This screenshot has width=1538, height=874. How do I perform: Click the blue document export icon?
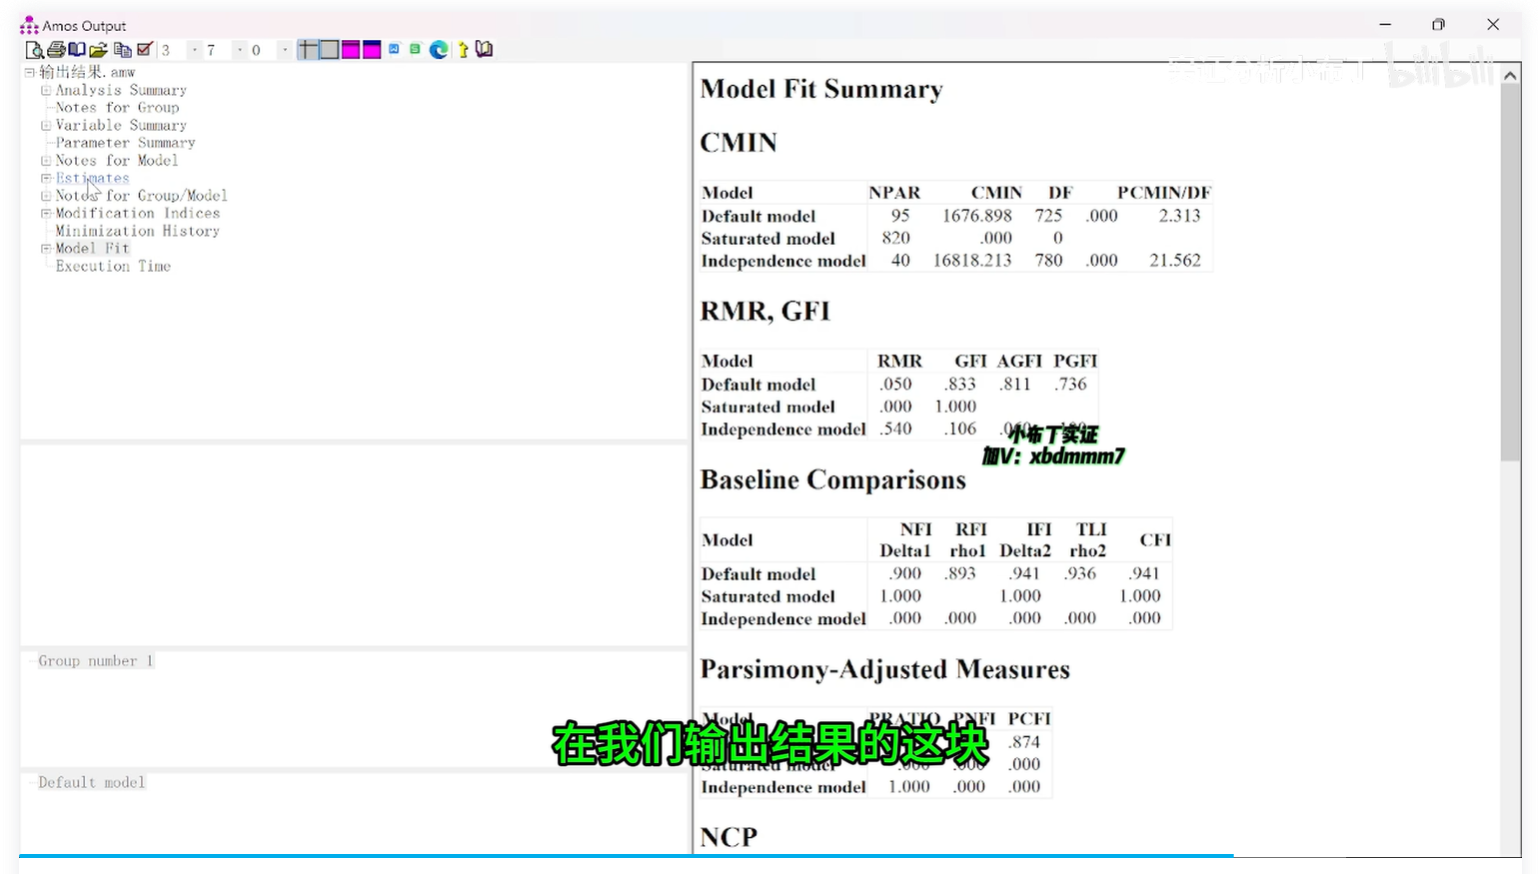[394, 49]
